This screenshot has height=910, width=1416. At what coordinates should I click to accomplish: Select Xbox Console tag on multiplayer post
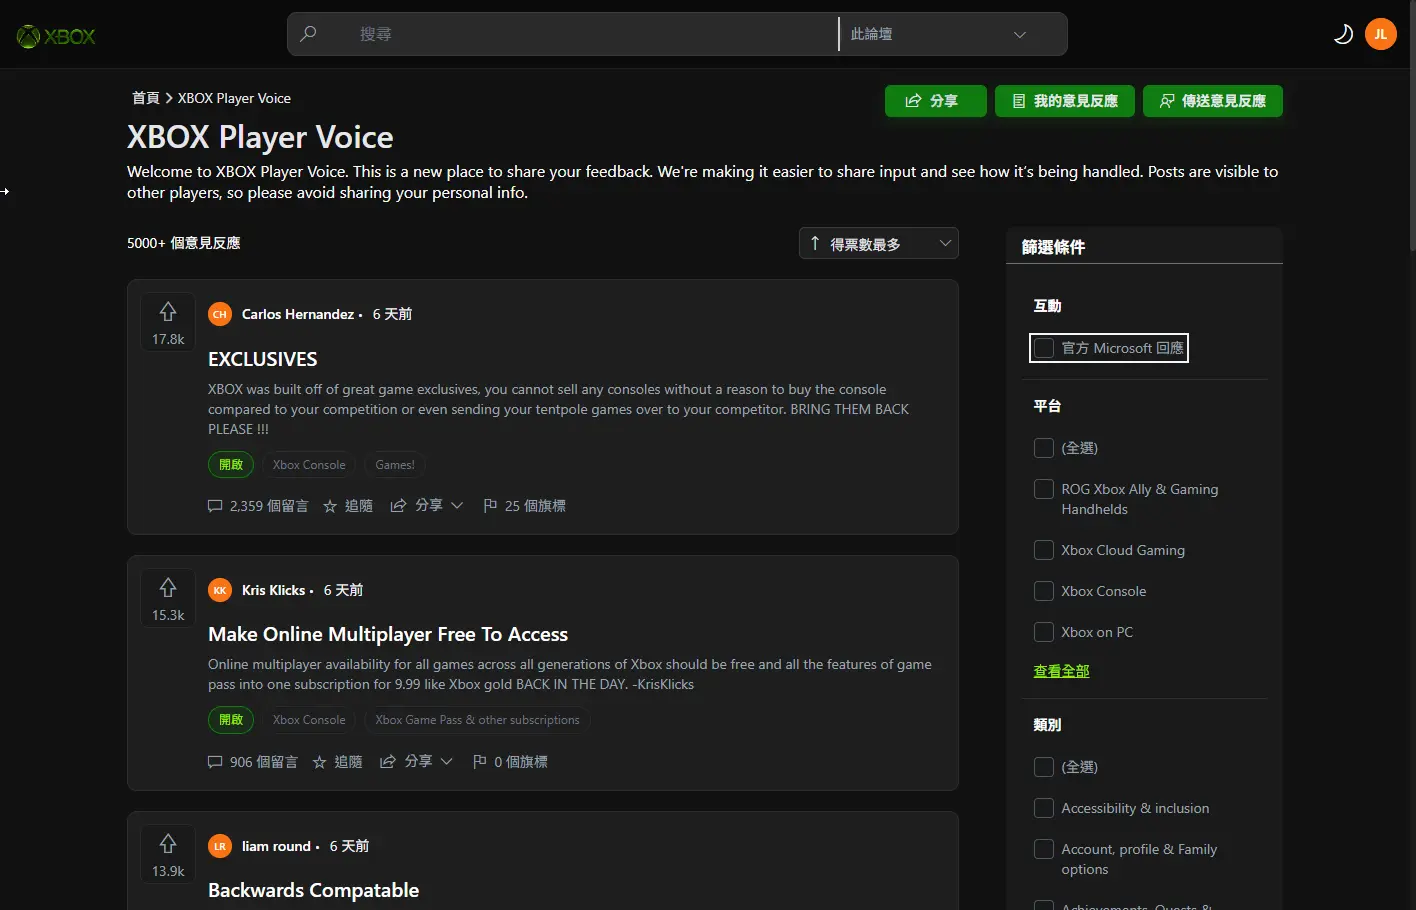(309, 720)
